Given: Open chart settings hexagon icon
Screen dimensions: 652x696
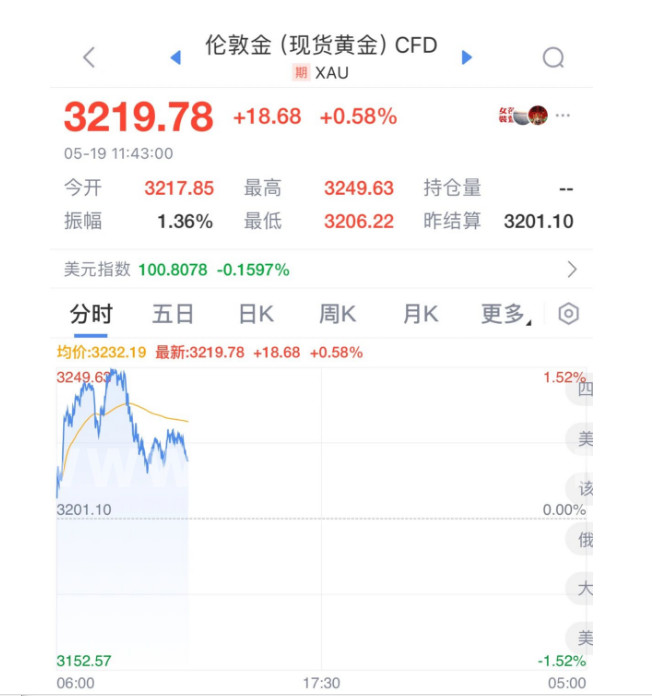Looking at the screenshot, I should coord(568,314).
